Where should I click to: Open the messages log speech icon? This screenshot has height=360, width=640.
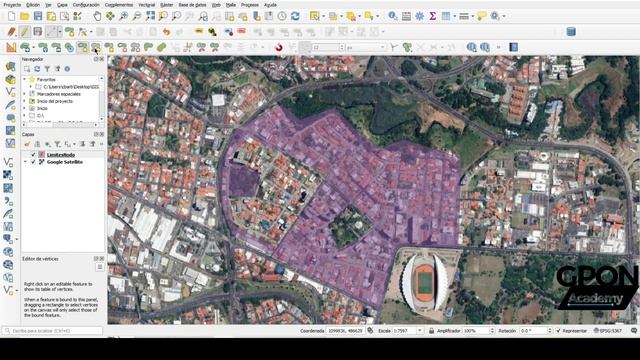[634, 331]
